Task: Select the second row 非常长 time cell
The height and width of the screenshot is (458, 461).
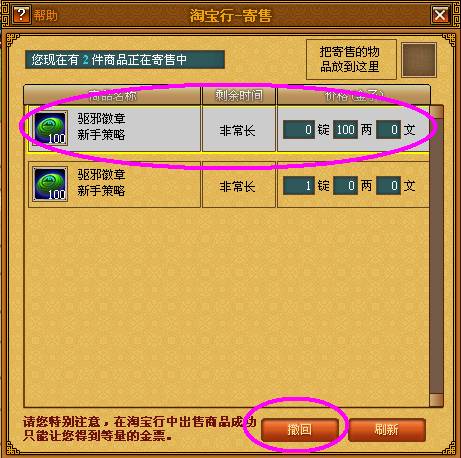Action: tap(239, 185)
